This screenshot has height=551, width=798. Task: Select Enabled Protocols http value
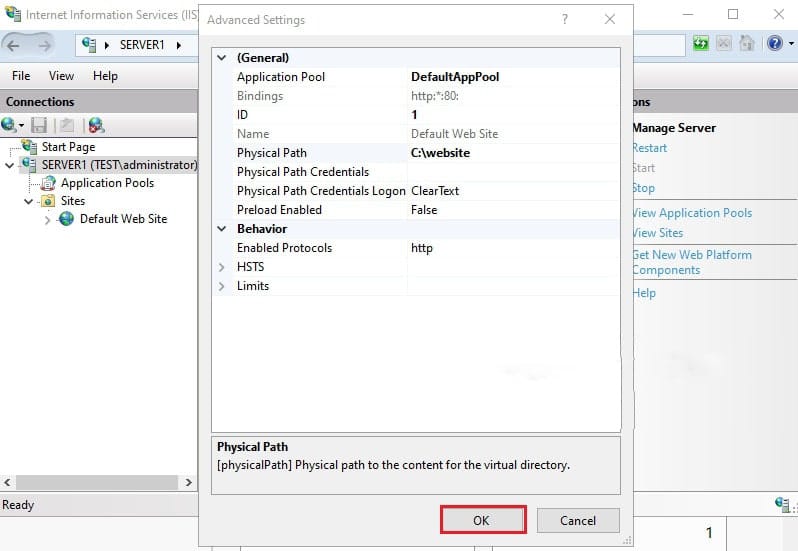[514, 248]
